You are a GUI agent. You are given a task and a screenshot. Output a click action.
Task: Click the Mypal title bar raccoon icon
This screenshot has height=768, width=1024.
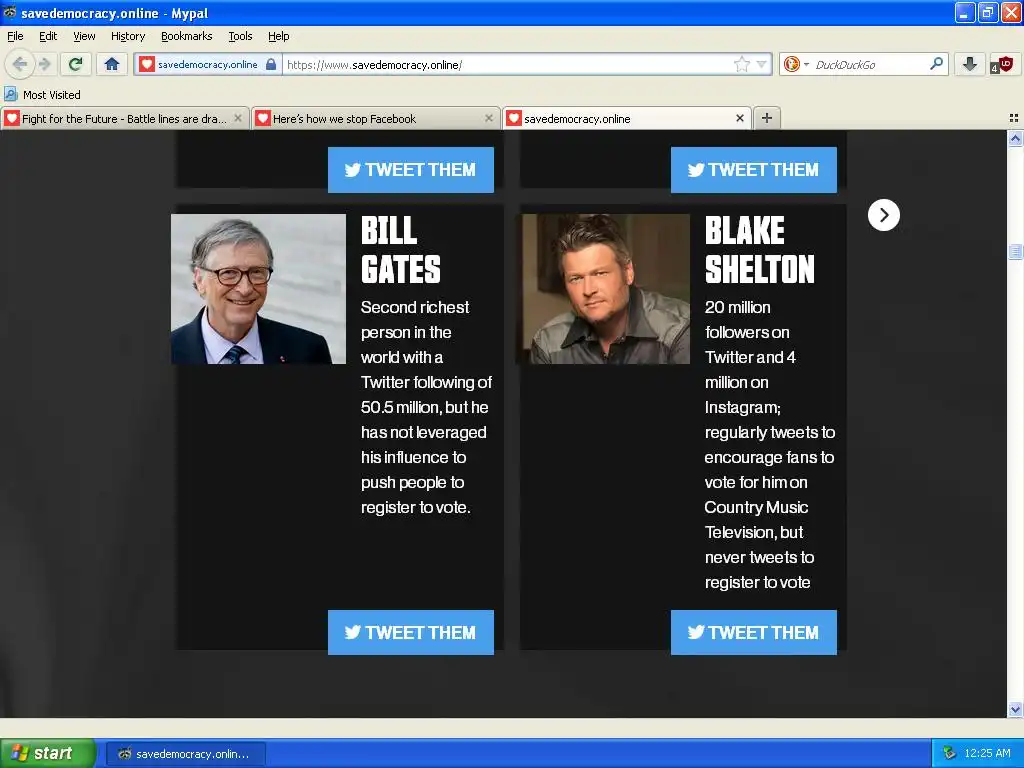(x=10, y=12)
